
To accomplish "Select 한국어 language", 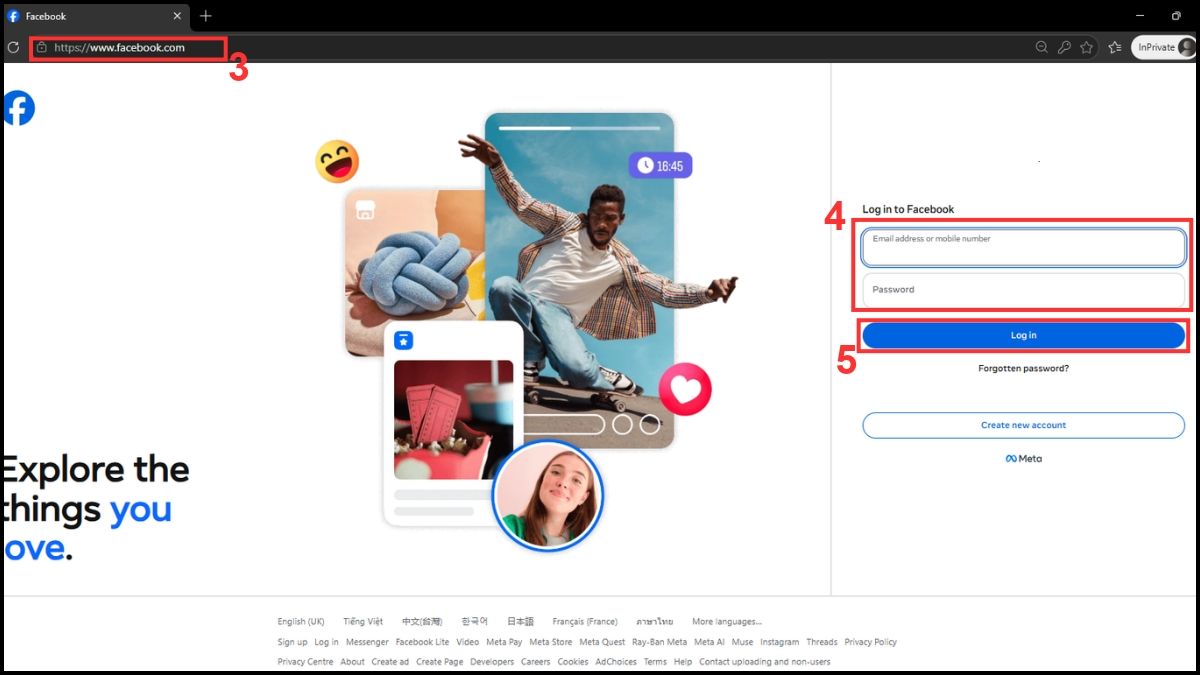I will (x=475, y=622).
